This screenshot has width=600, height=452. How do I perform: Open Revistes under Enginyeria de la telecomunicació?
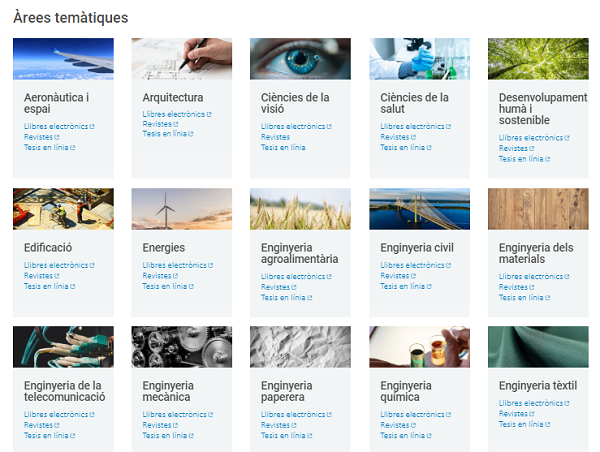(41, 425)
